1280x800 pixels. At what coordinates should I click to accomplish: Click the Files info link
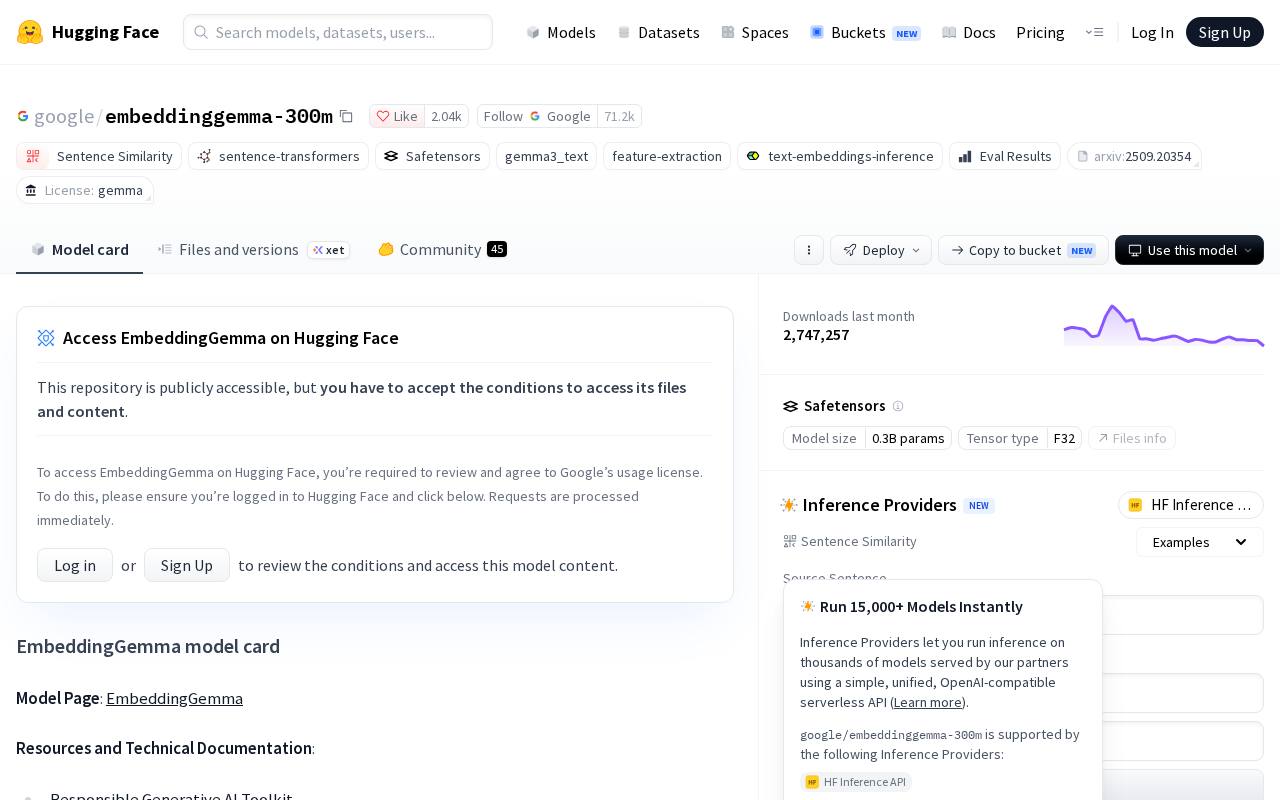pos(1132,438)
